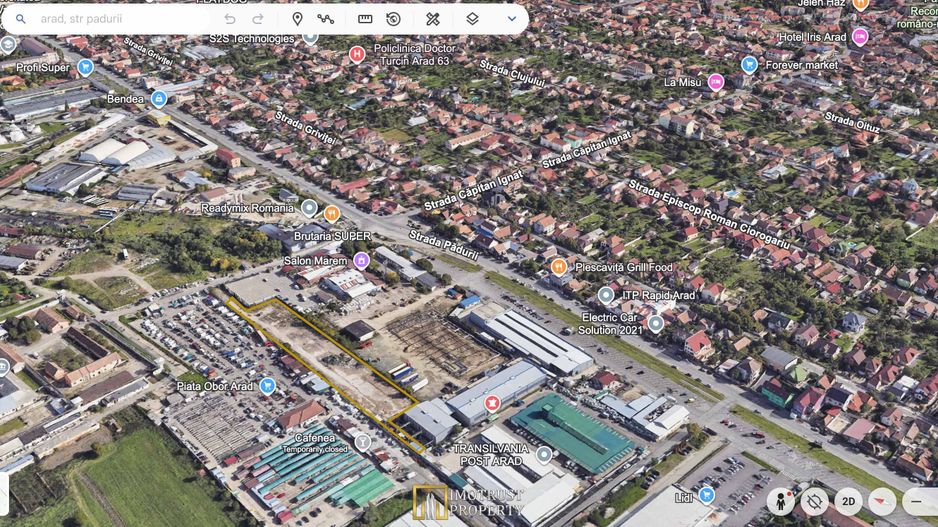938x527 pixels.
Task: Expand the left side panel handle
Action: (x=4, y=493)
